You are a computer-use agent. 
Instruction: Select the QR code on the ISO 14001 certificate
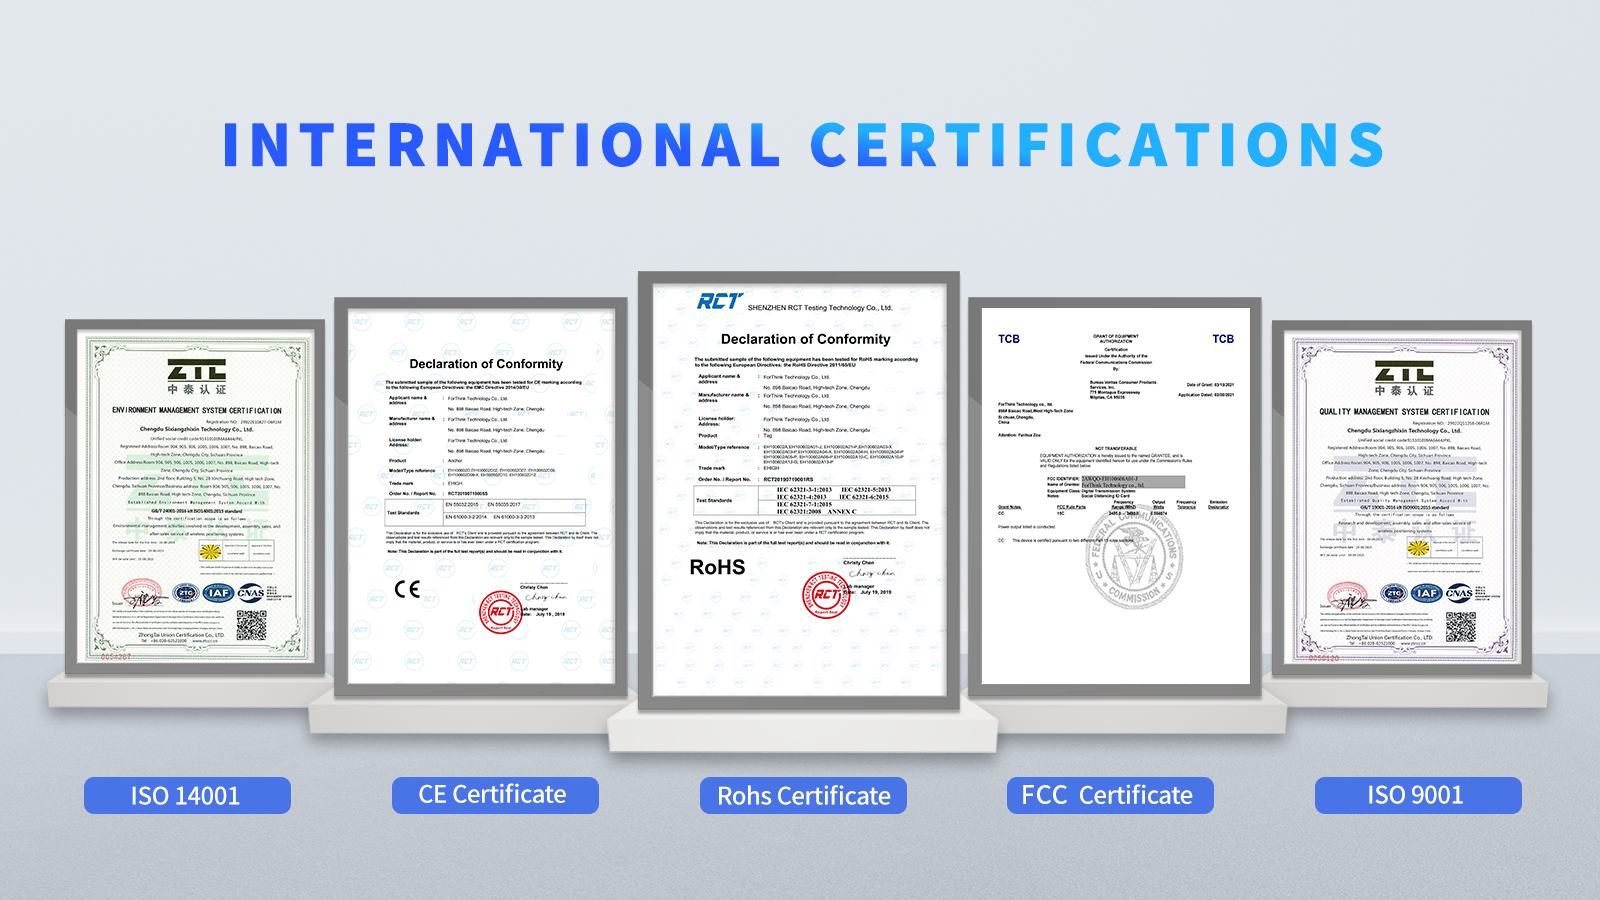251,625
